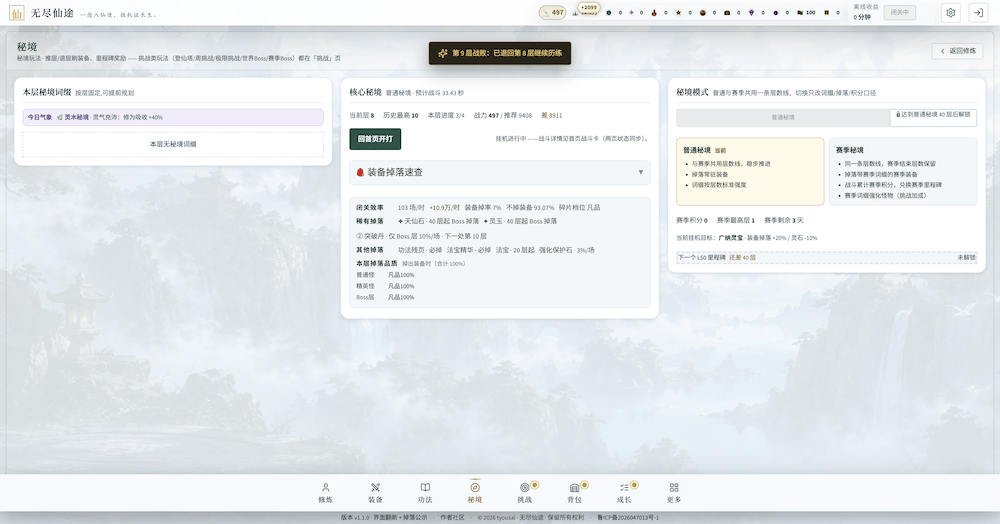Click the bar chart icon under +2099 badge
The height and width of the screenshot is (524, 1000).
click(x=575, y=13)
